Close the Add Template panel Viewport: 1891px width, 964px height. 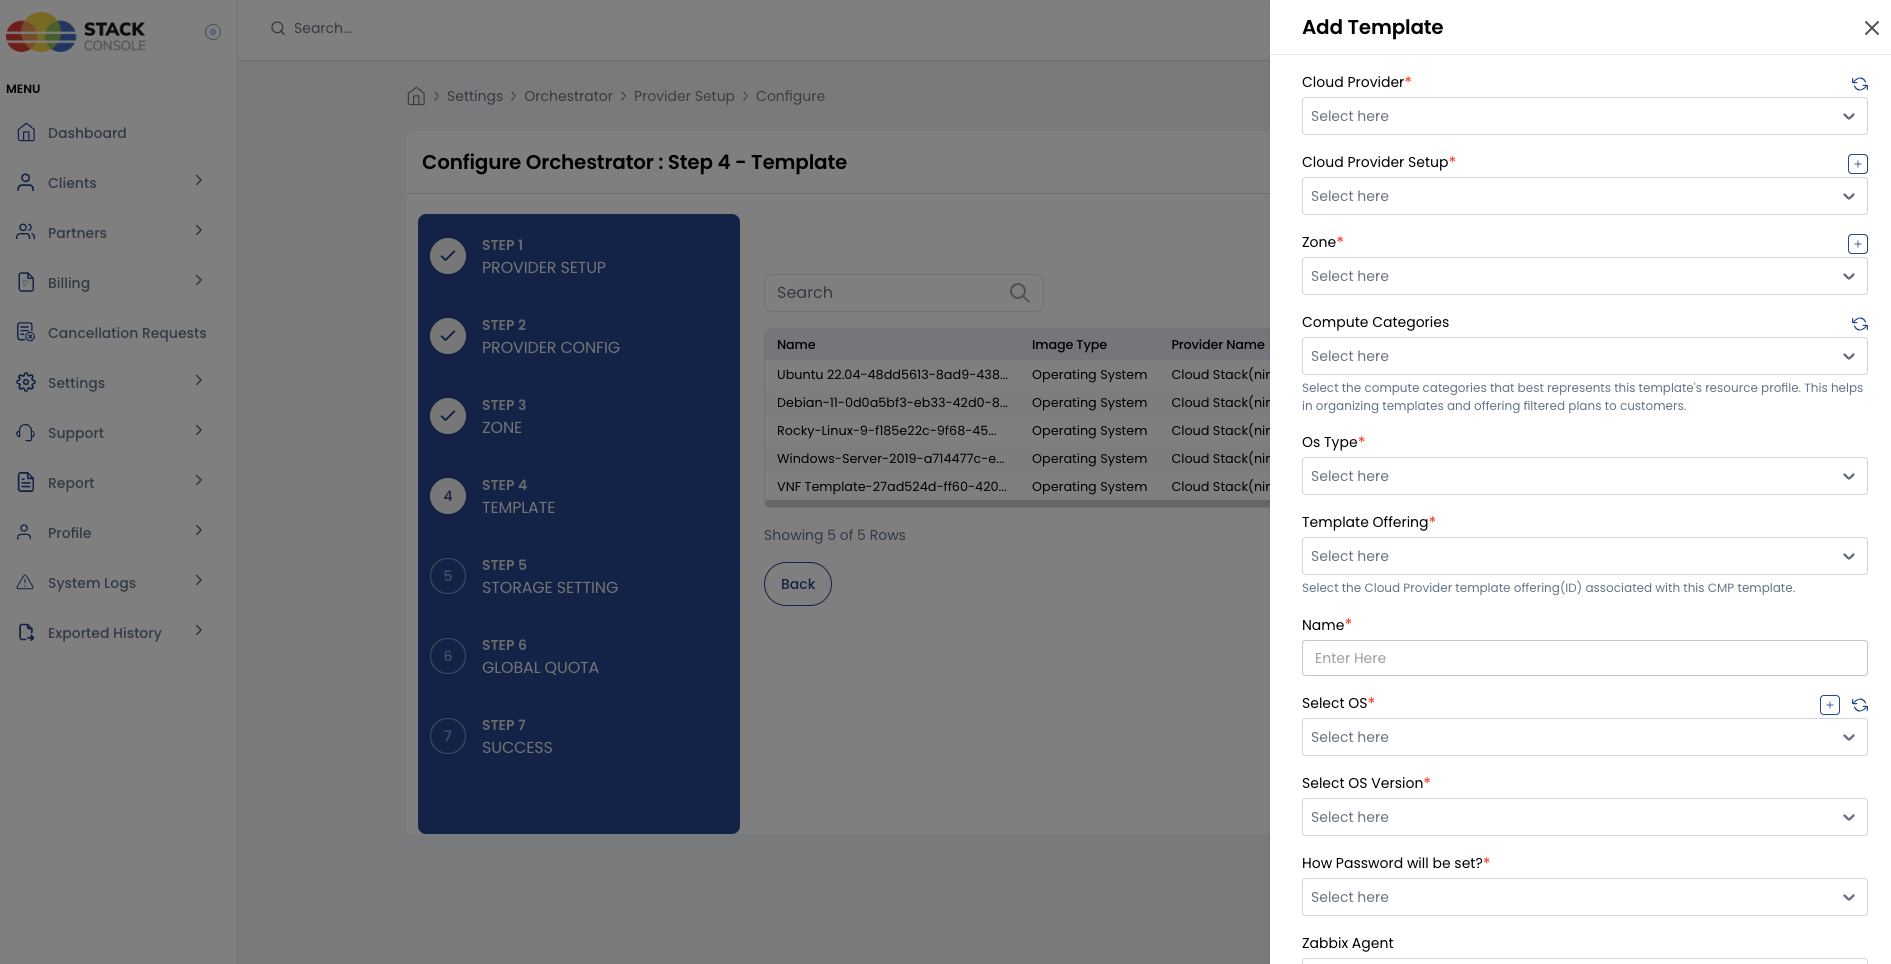[x=1871, y=28]
